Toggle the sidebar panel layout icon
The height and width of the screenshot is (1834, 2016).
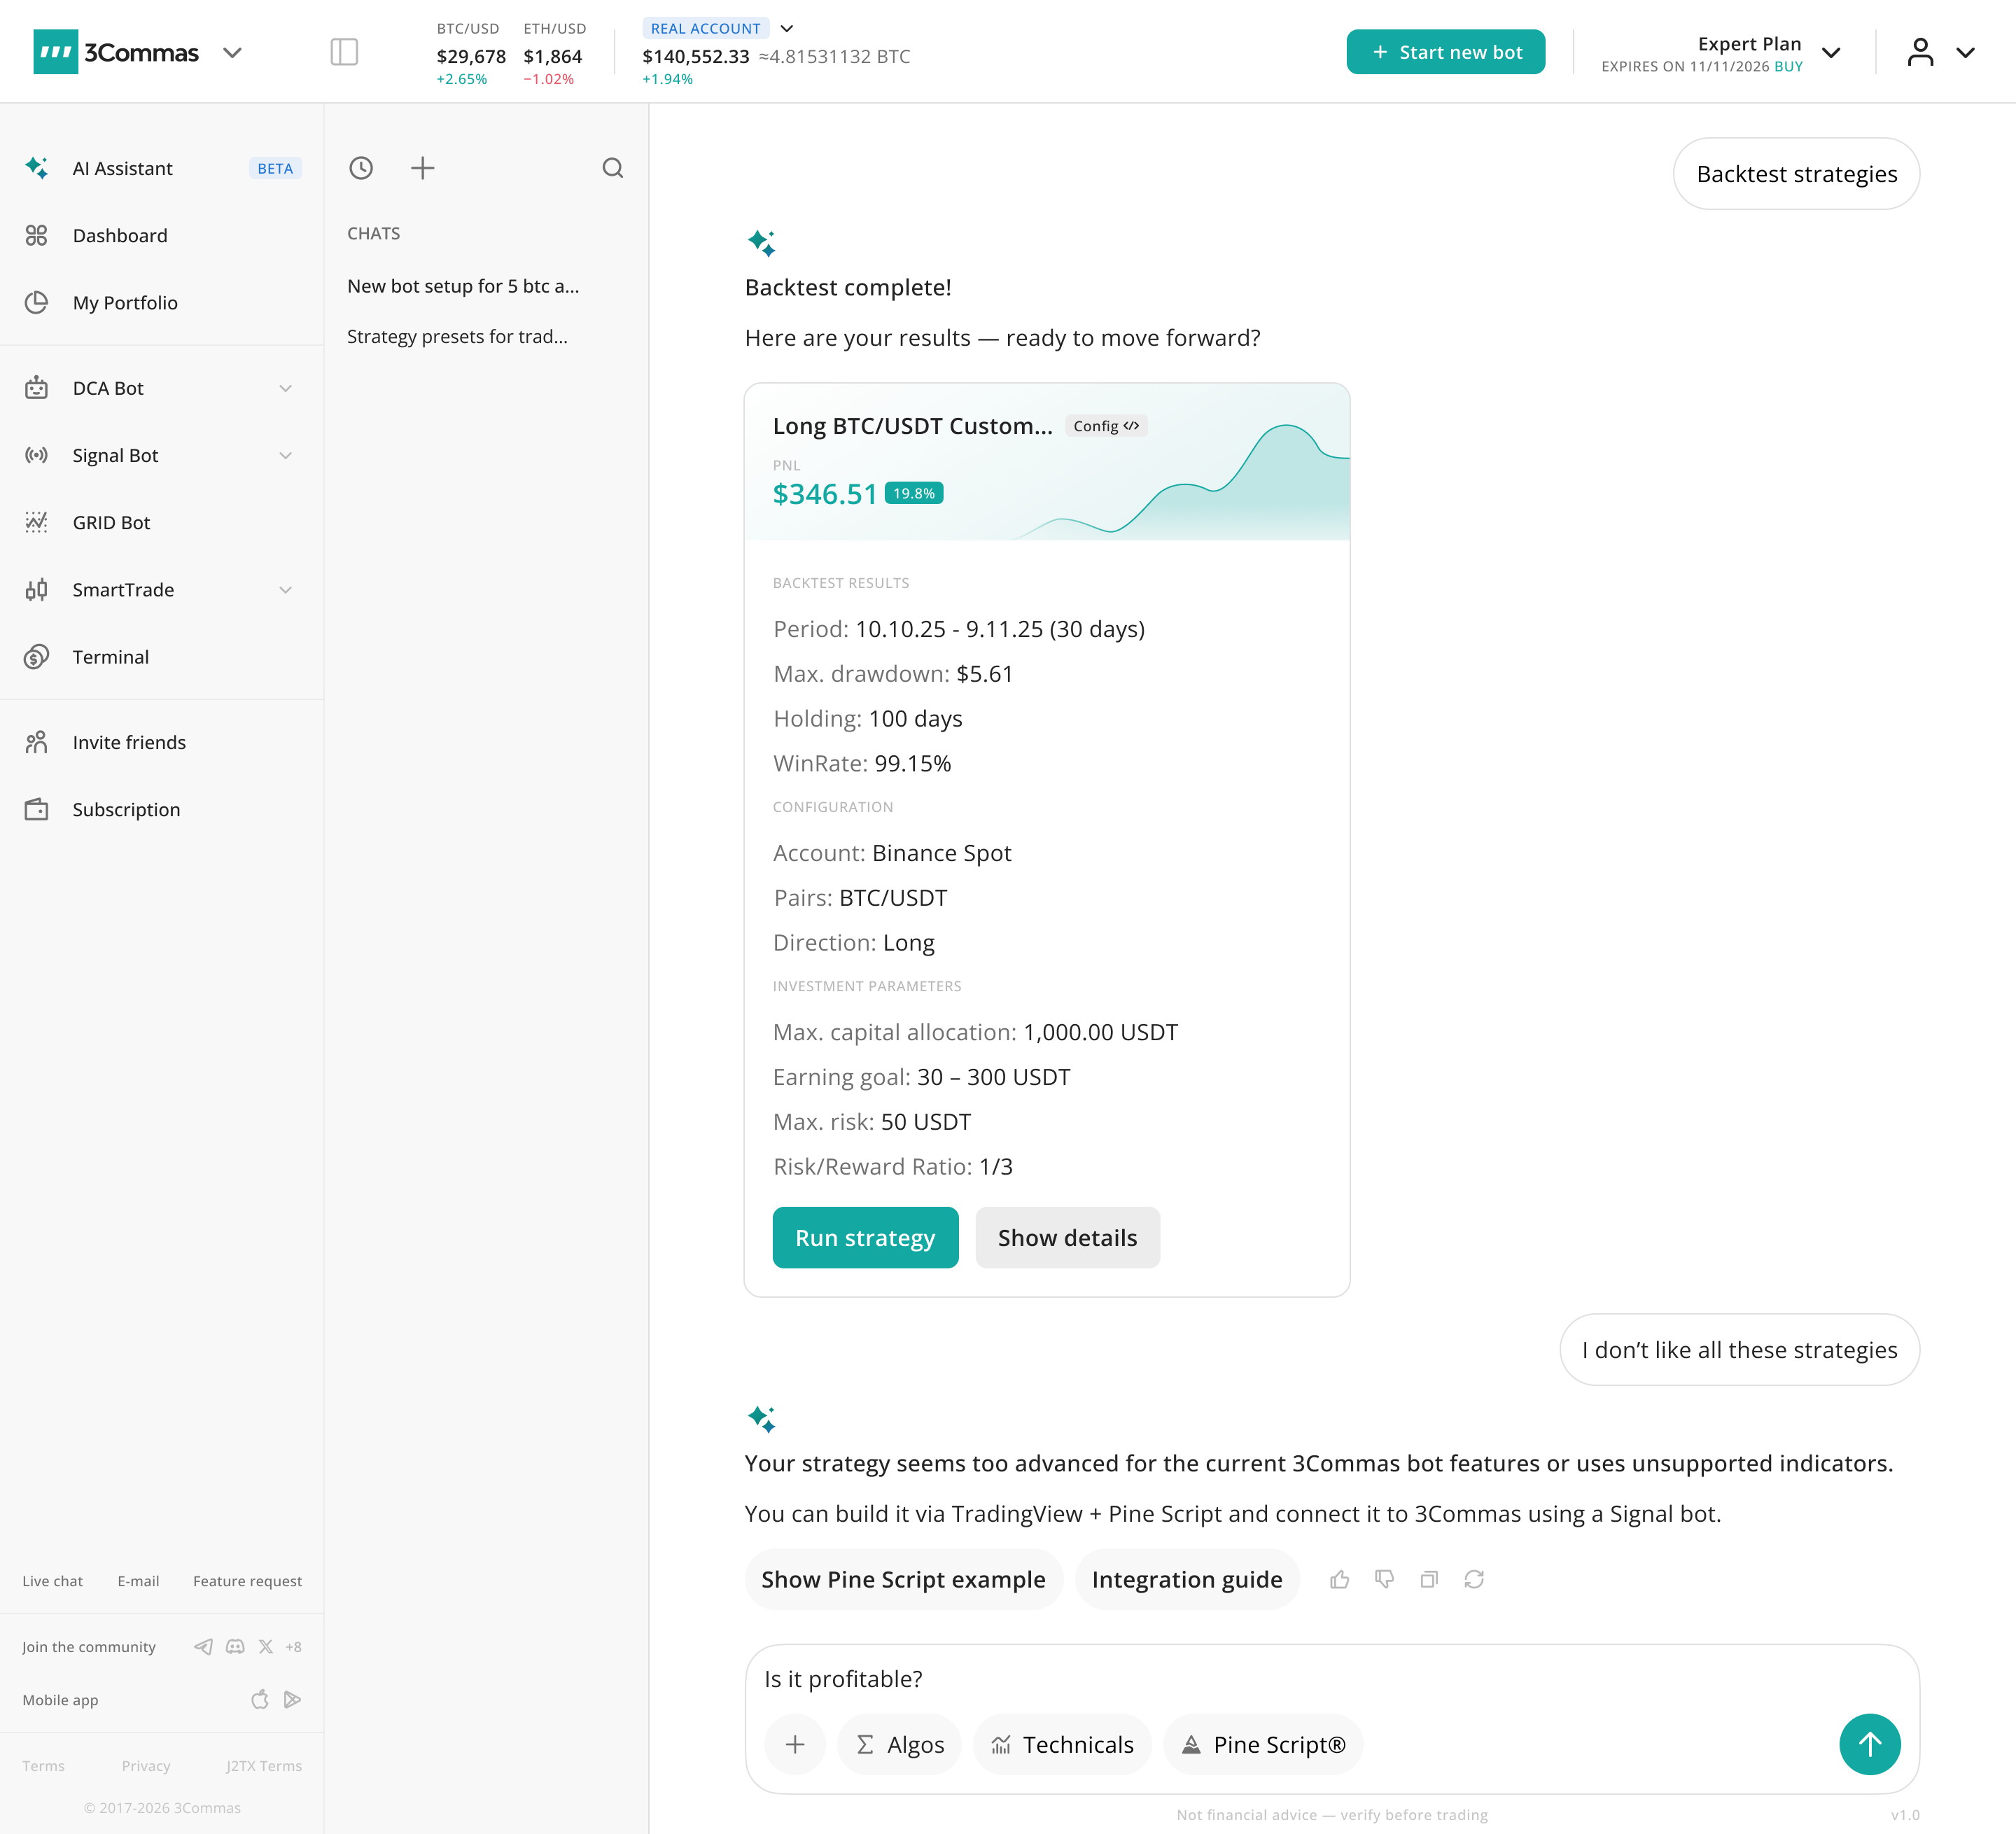344,52
